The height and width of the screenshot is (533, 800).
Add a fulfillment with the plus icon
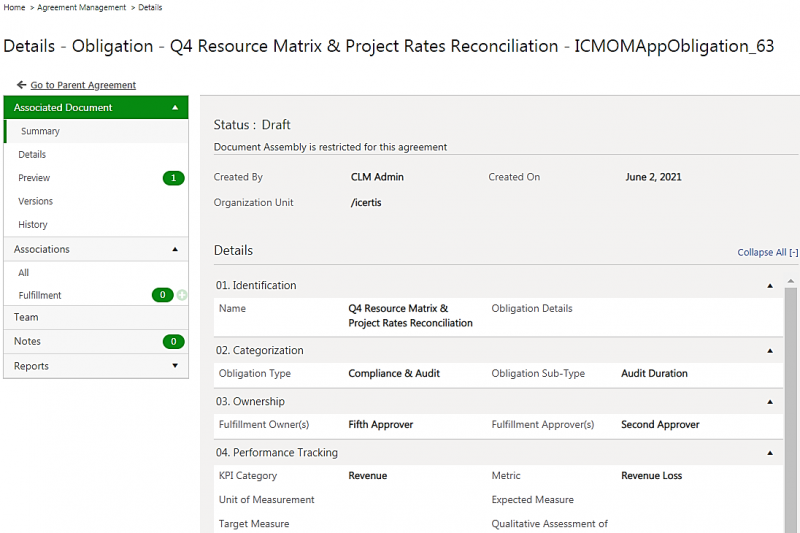(x=182, y=295)
